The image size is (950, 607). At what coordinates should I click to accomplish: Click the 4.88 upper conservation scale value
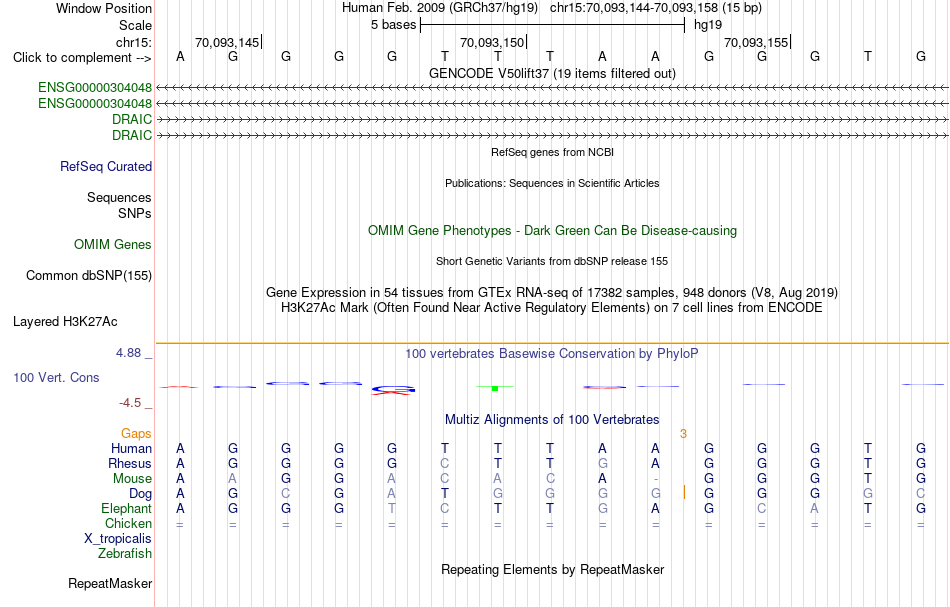pos(128,353)
